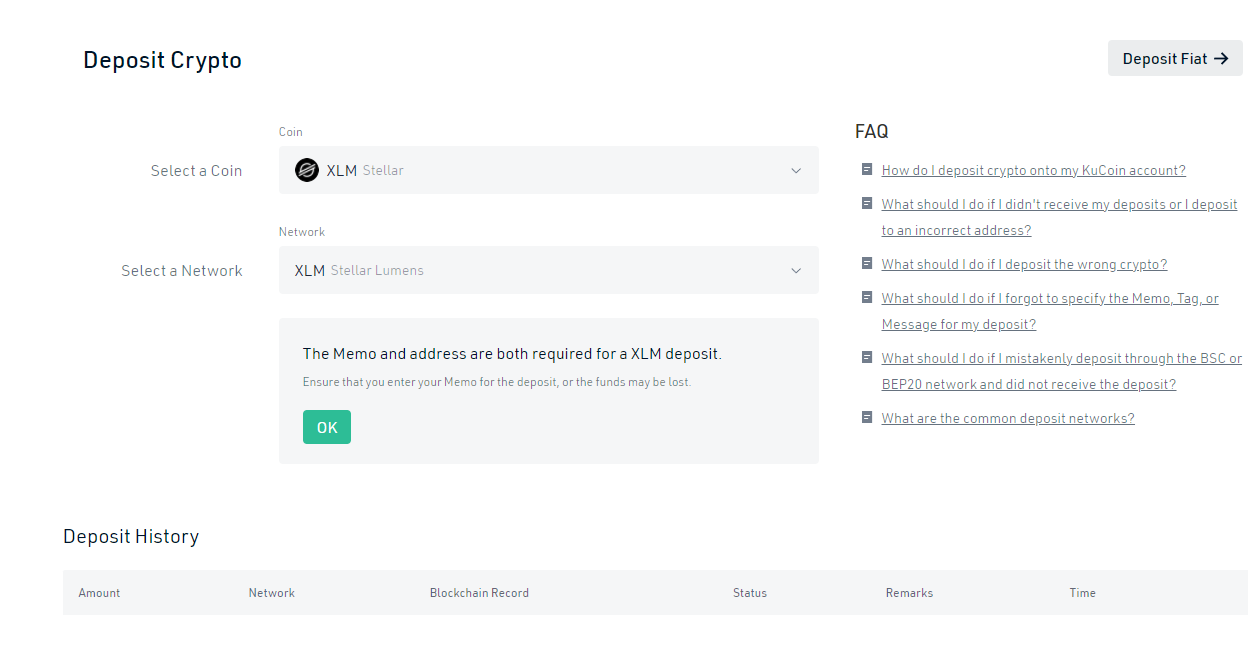1248x647 pixels.
Task: Click the Deposit History section heading
Action: [131, 537]
